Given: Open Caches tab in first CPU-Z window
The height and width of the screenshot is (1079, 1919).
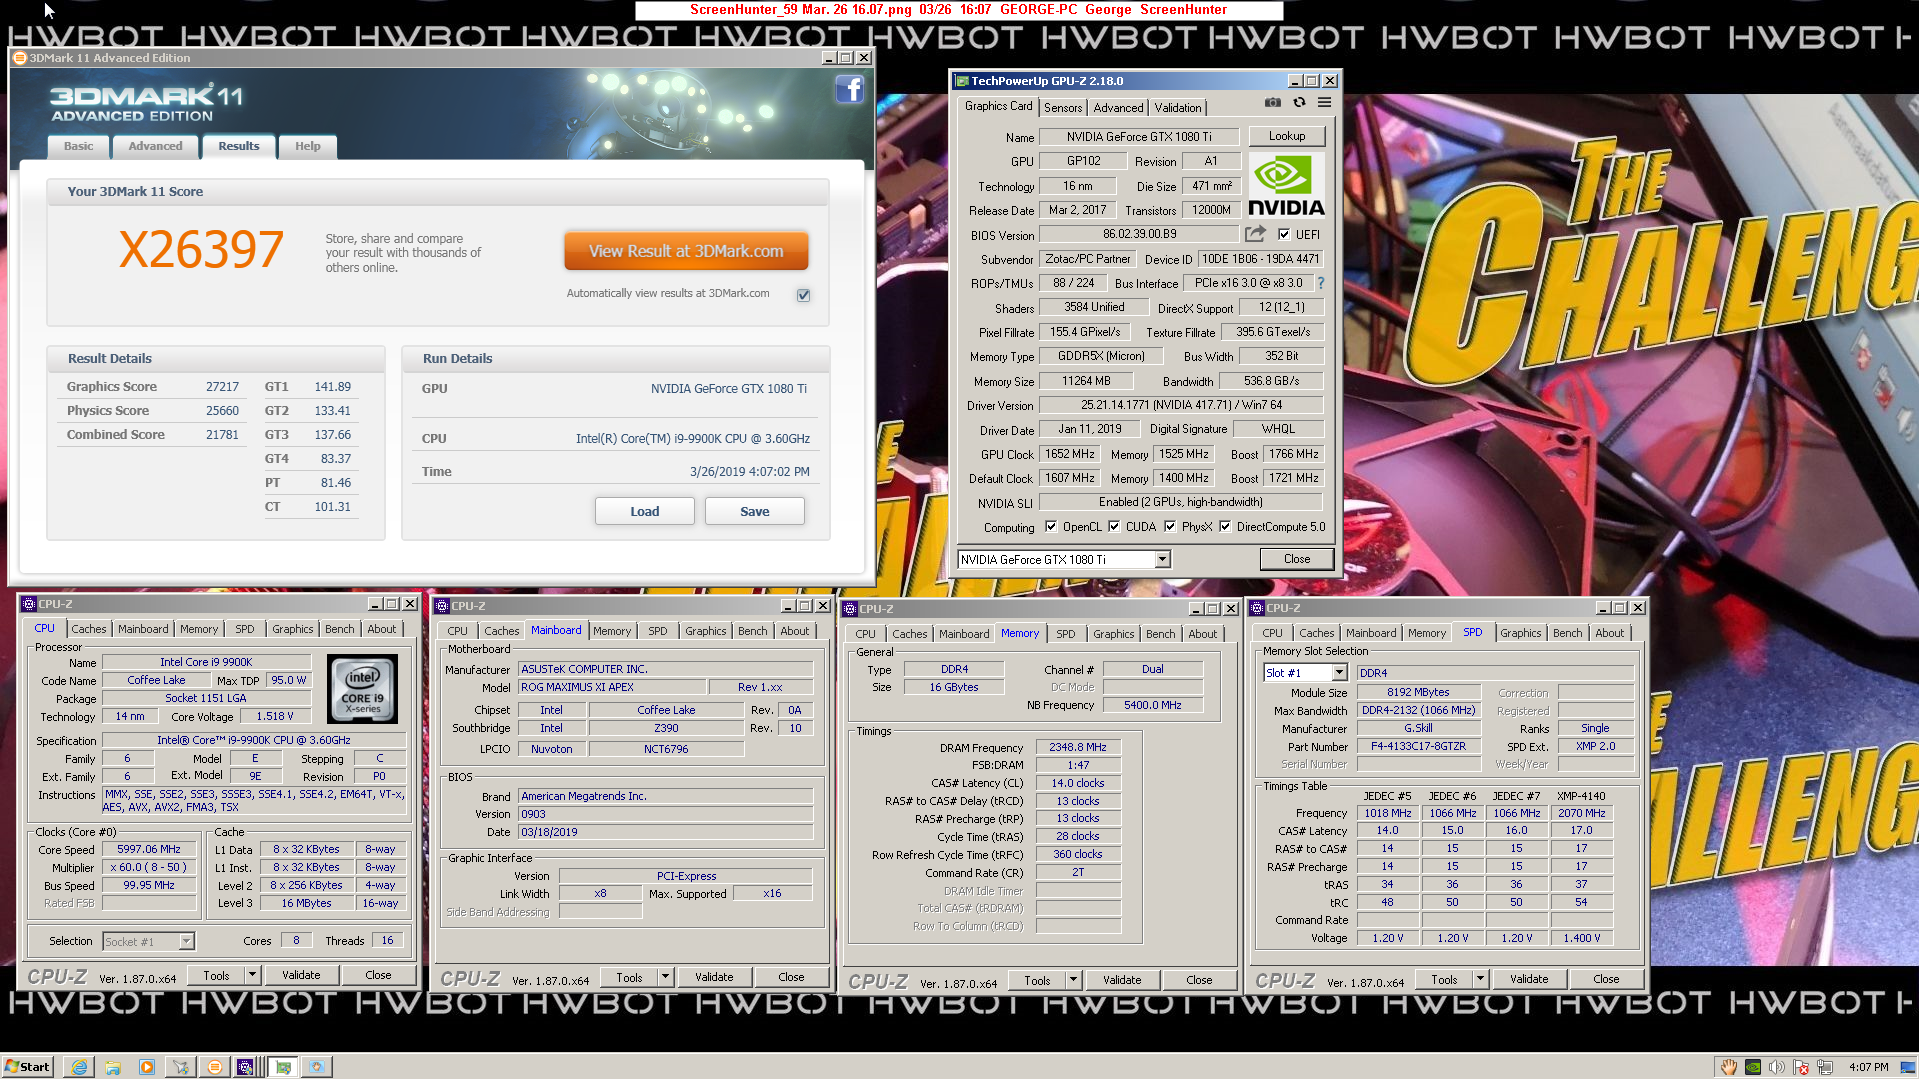Looking at the screenshot, I should 88,629.
